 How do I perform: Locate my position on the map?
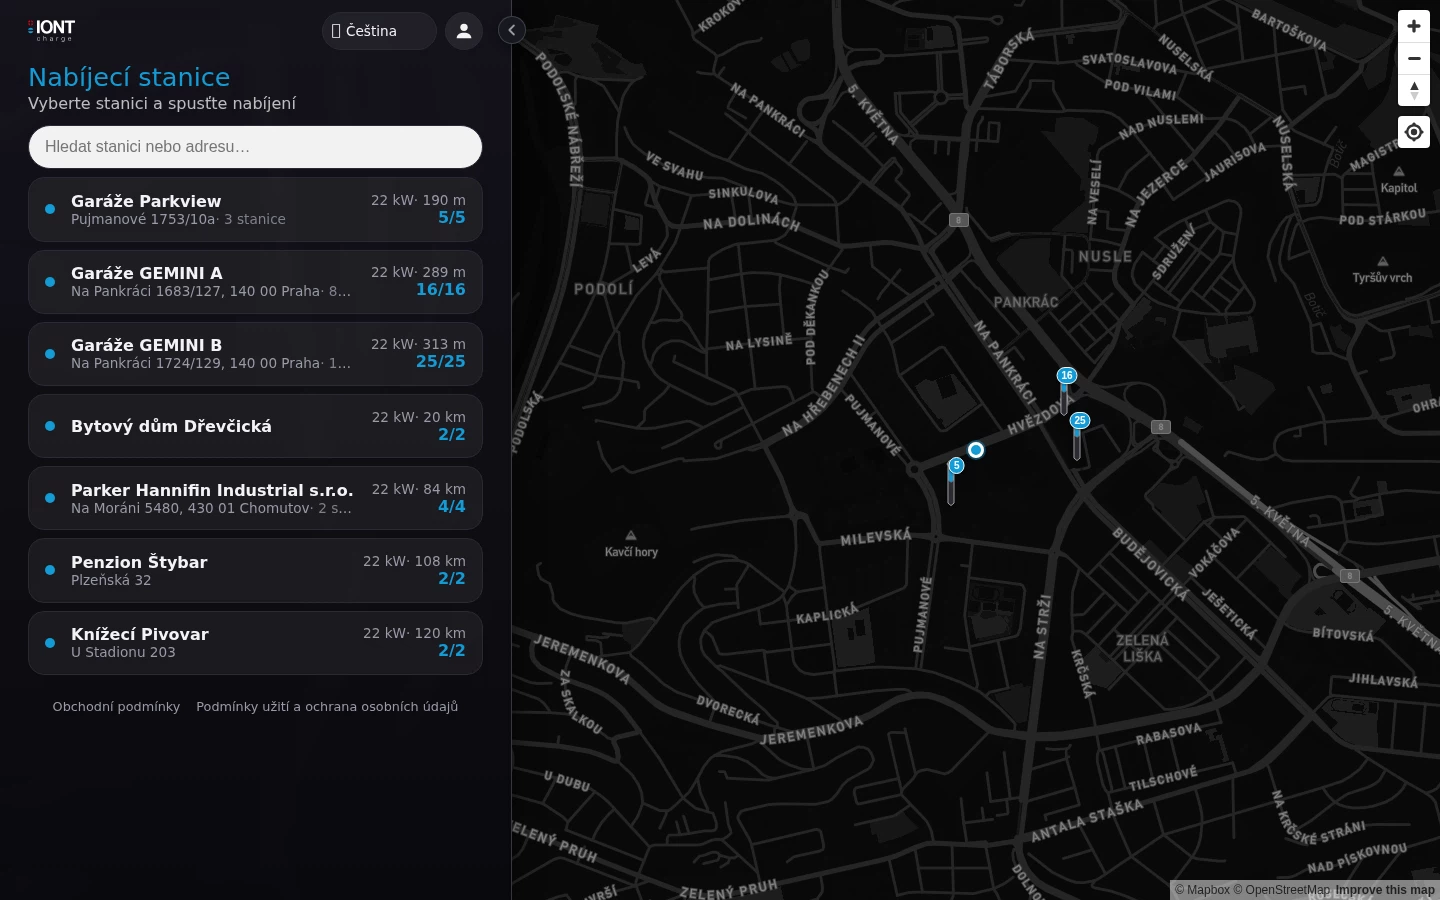[x=1414, y=132]
